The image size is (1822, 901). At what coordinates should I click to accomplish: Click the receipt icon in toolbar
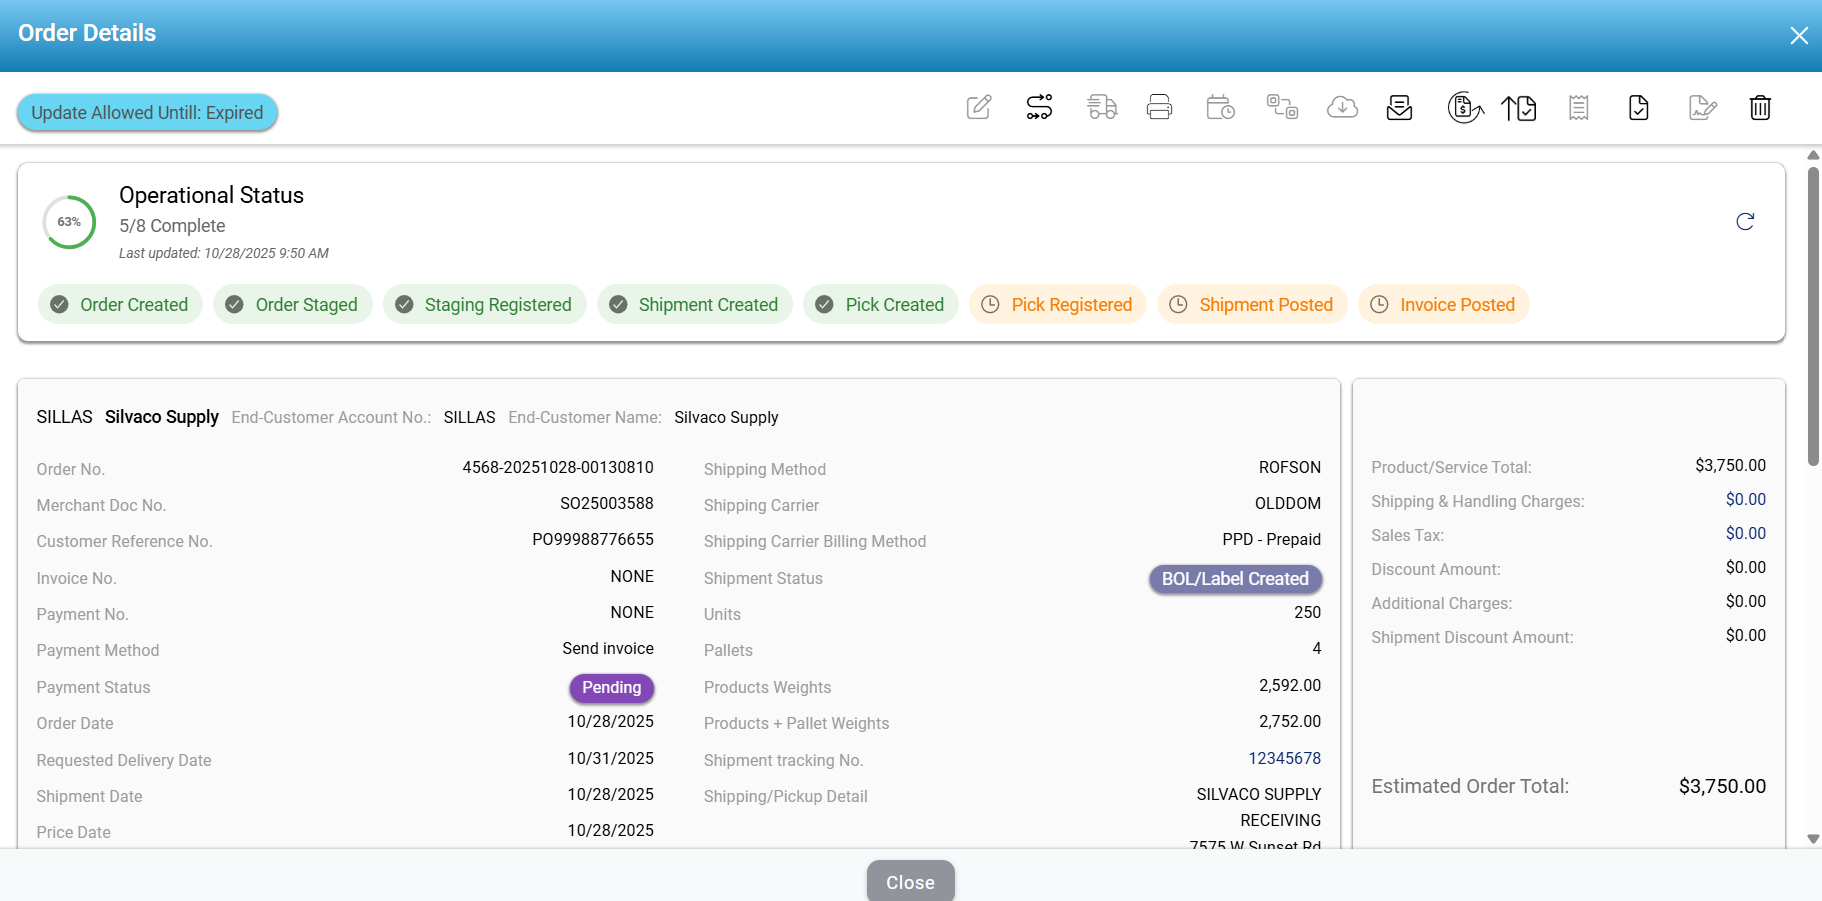coord(1579,107)
